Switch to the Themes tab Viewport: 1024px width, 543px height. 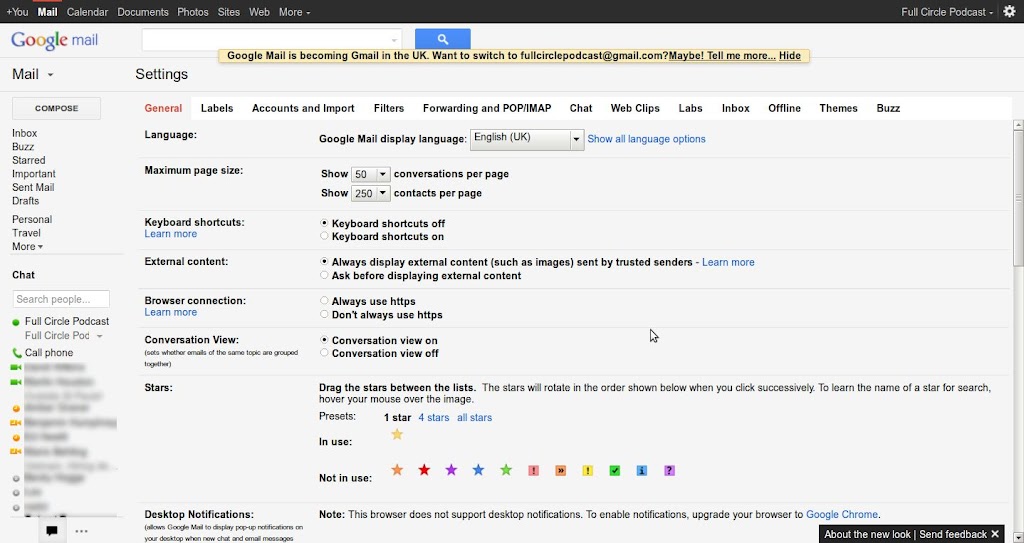click(839, 108)
